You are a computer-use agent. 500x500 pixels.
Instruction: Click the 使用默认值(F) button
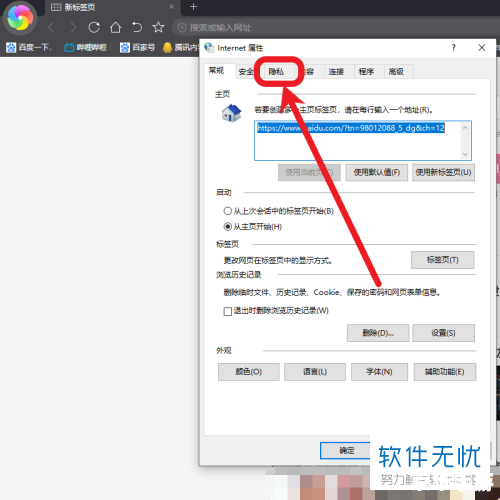(377, 172)
